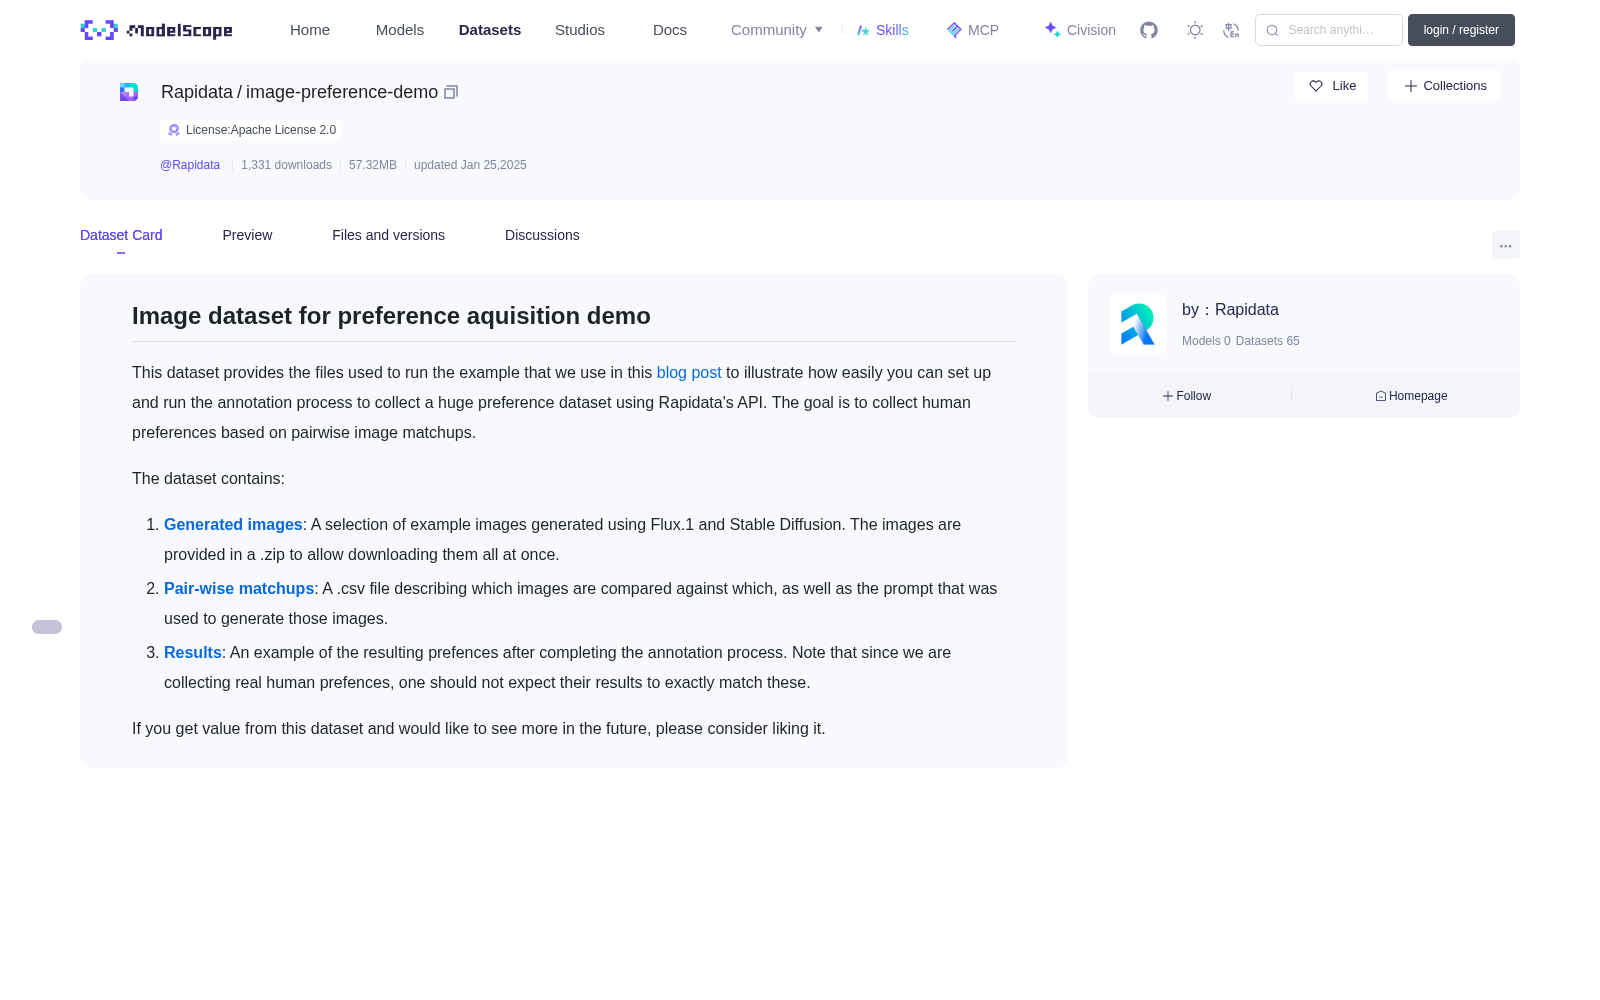Click the updated Jan 25,2025 text
The image size is (1600, 1000).
point(470,165)
